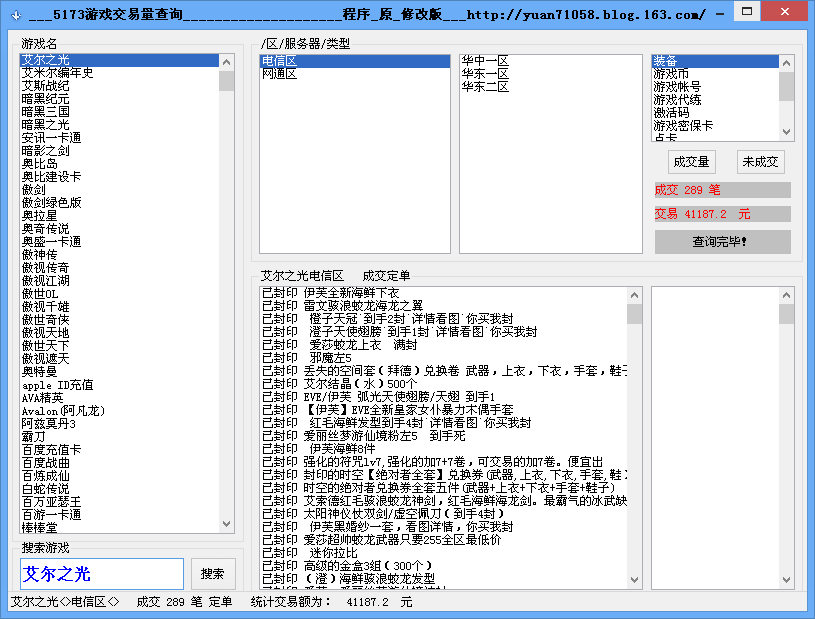This screenshot has width=815, height=619.
Task: Click game list scrollbar up arrow
Action: [x=227, y=62]
